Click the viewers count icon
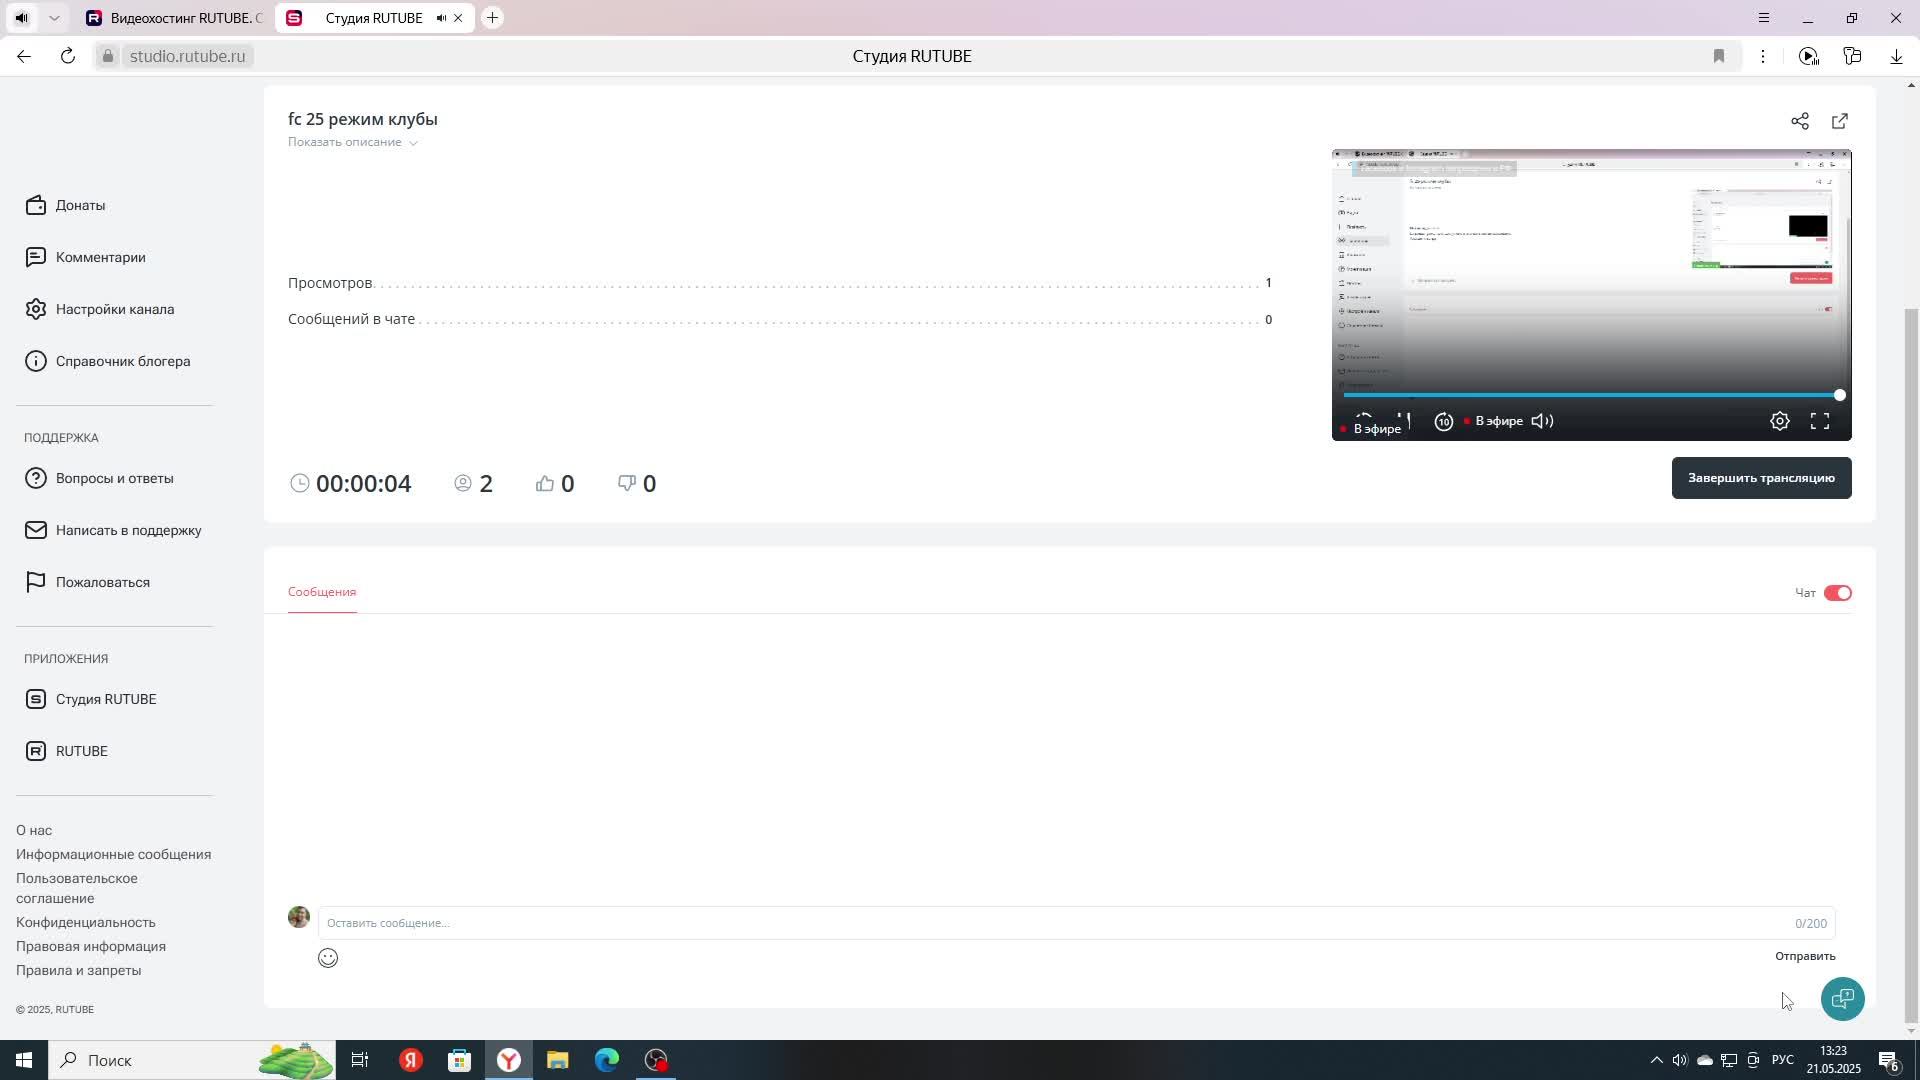The height and width of the screenshot is (1080, 1920). 463,483
